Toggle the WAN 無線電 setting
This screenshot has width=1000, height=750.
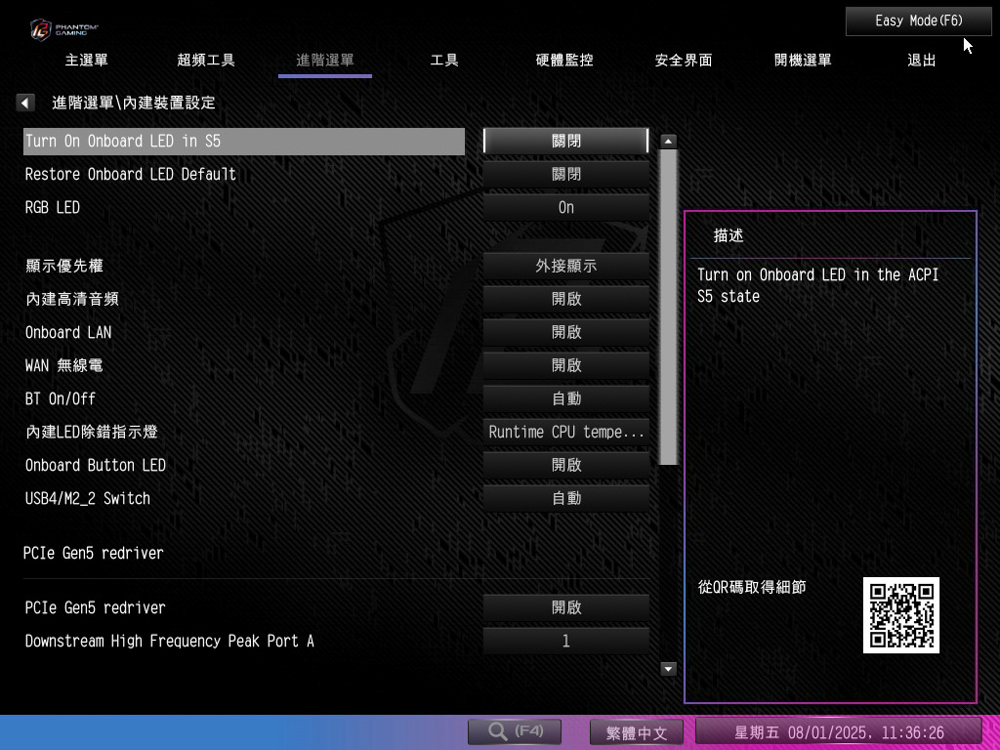[566, 365]
